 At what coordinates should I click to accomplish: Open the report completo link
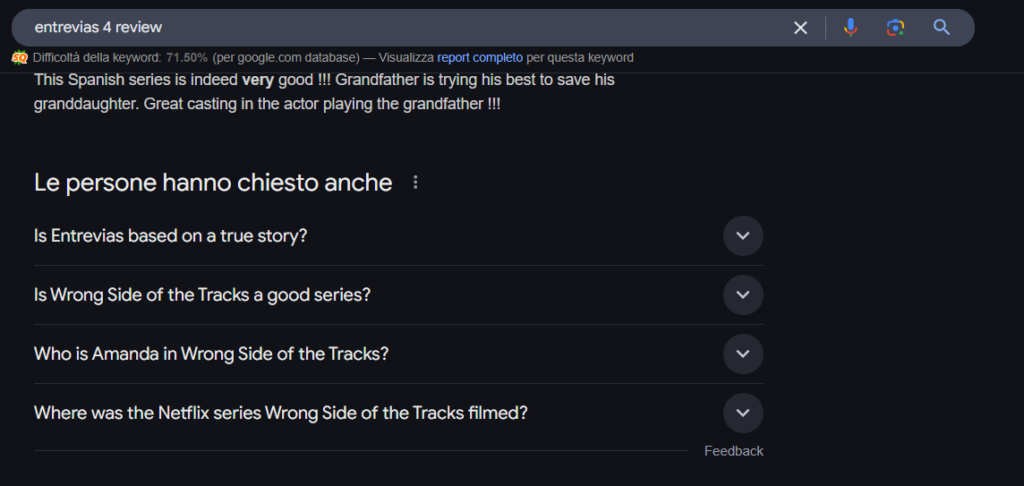(480, 57)
